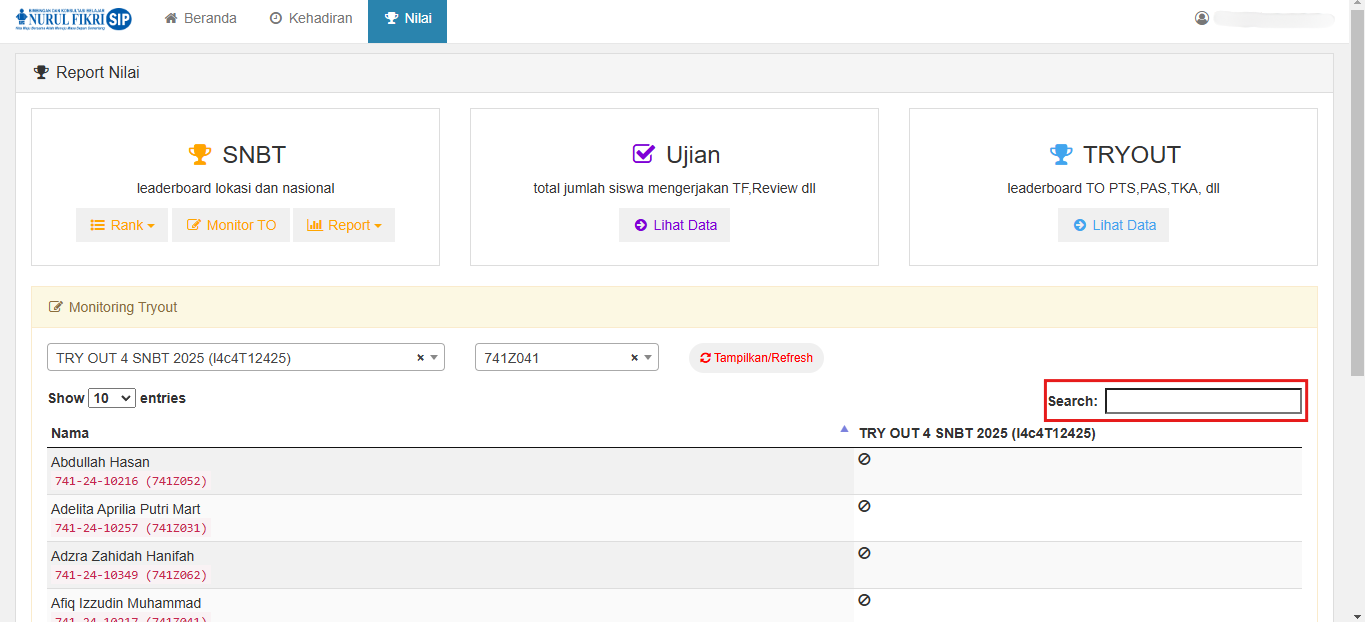Clear the TRY OUT 4 SNBT selection

point(420,358)
